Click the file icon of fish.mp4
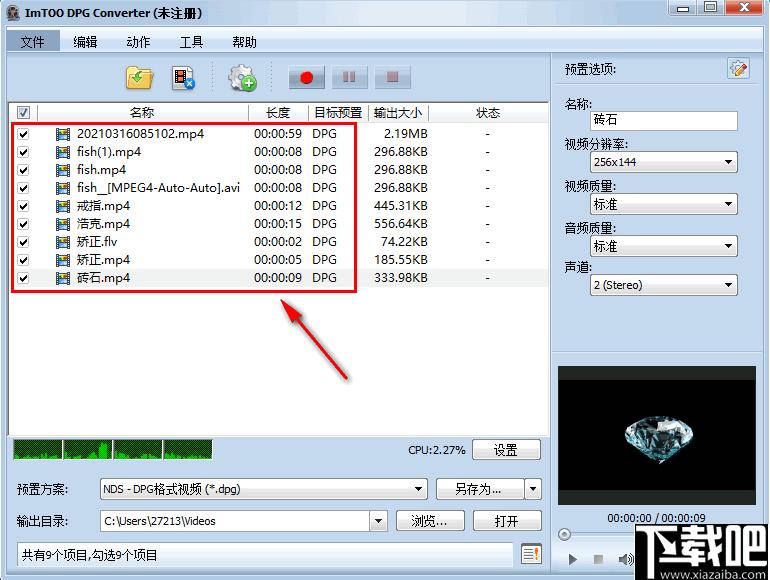The image size is (770, 580). (x=63, y=170)
